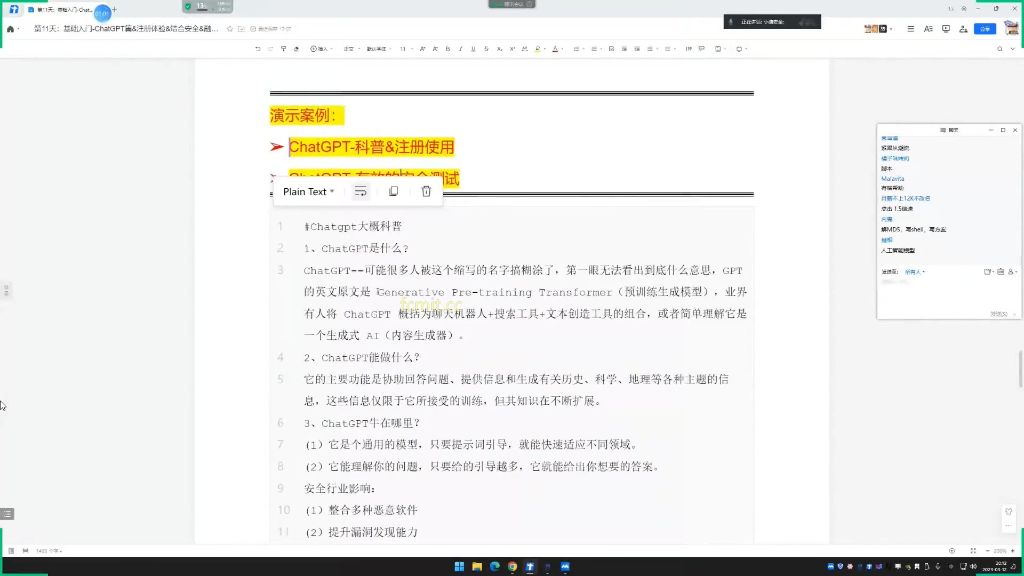
Task: Apply the yellow highlight color
Action: click(537, 49)
